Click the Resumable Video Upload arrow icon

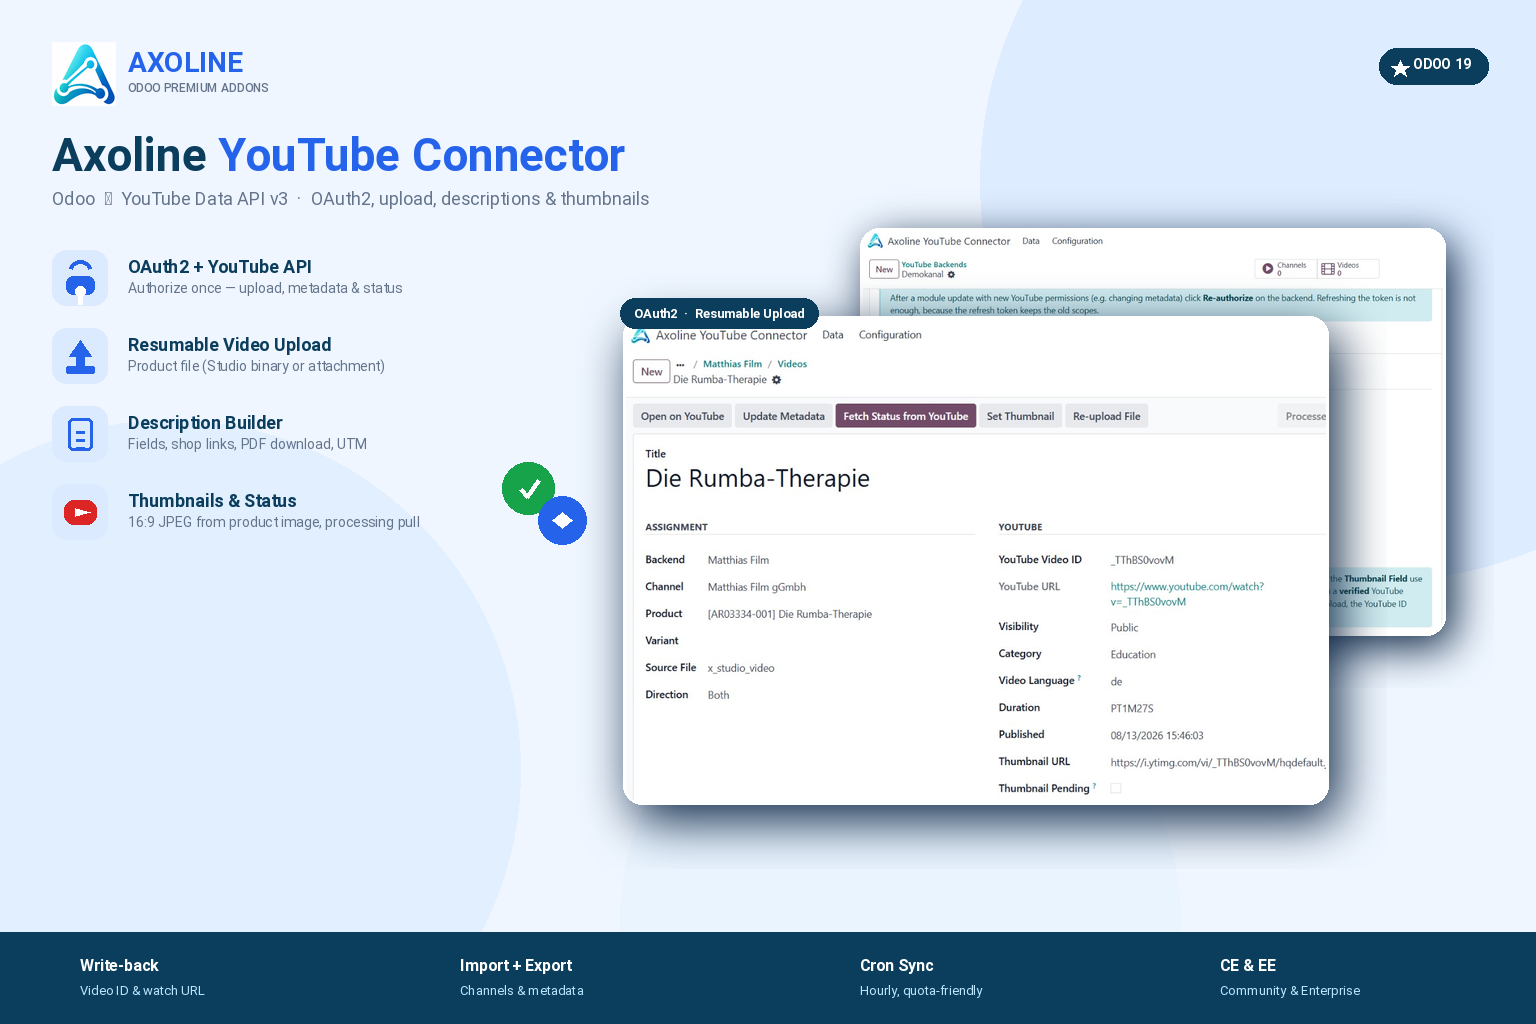80,356
